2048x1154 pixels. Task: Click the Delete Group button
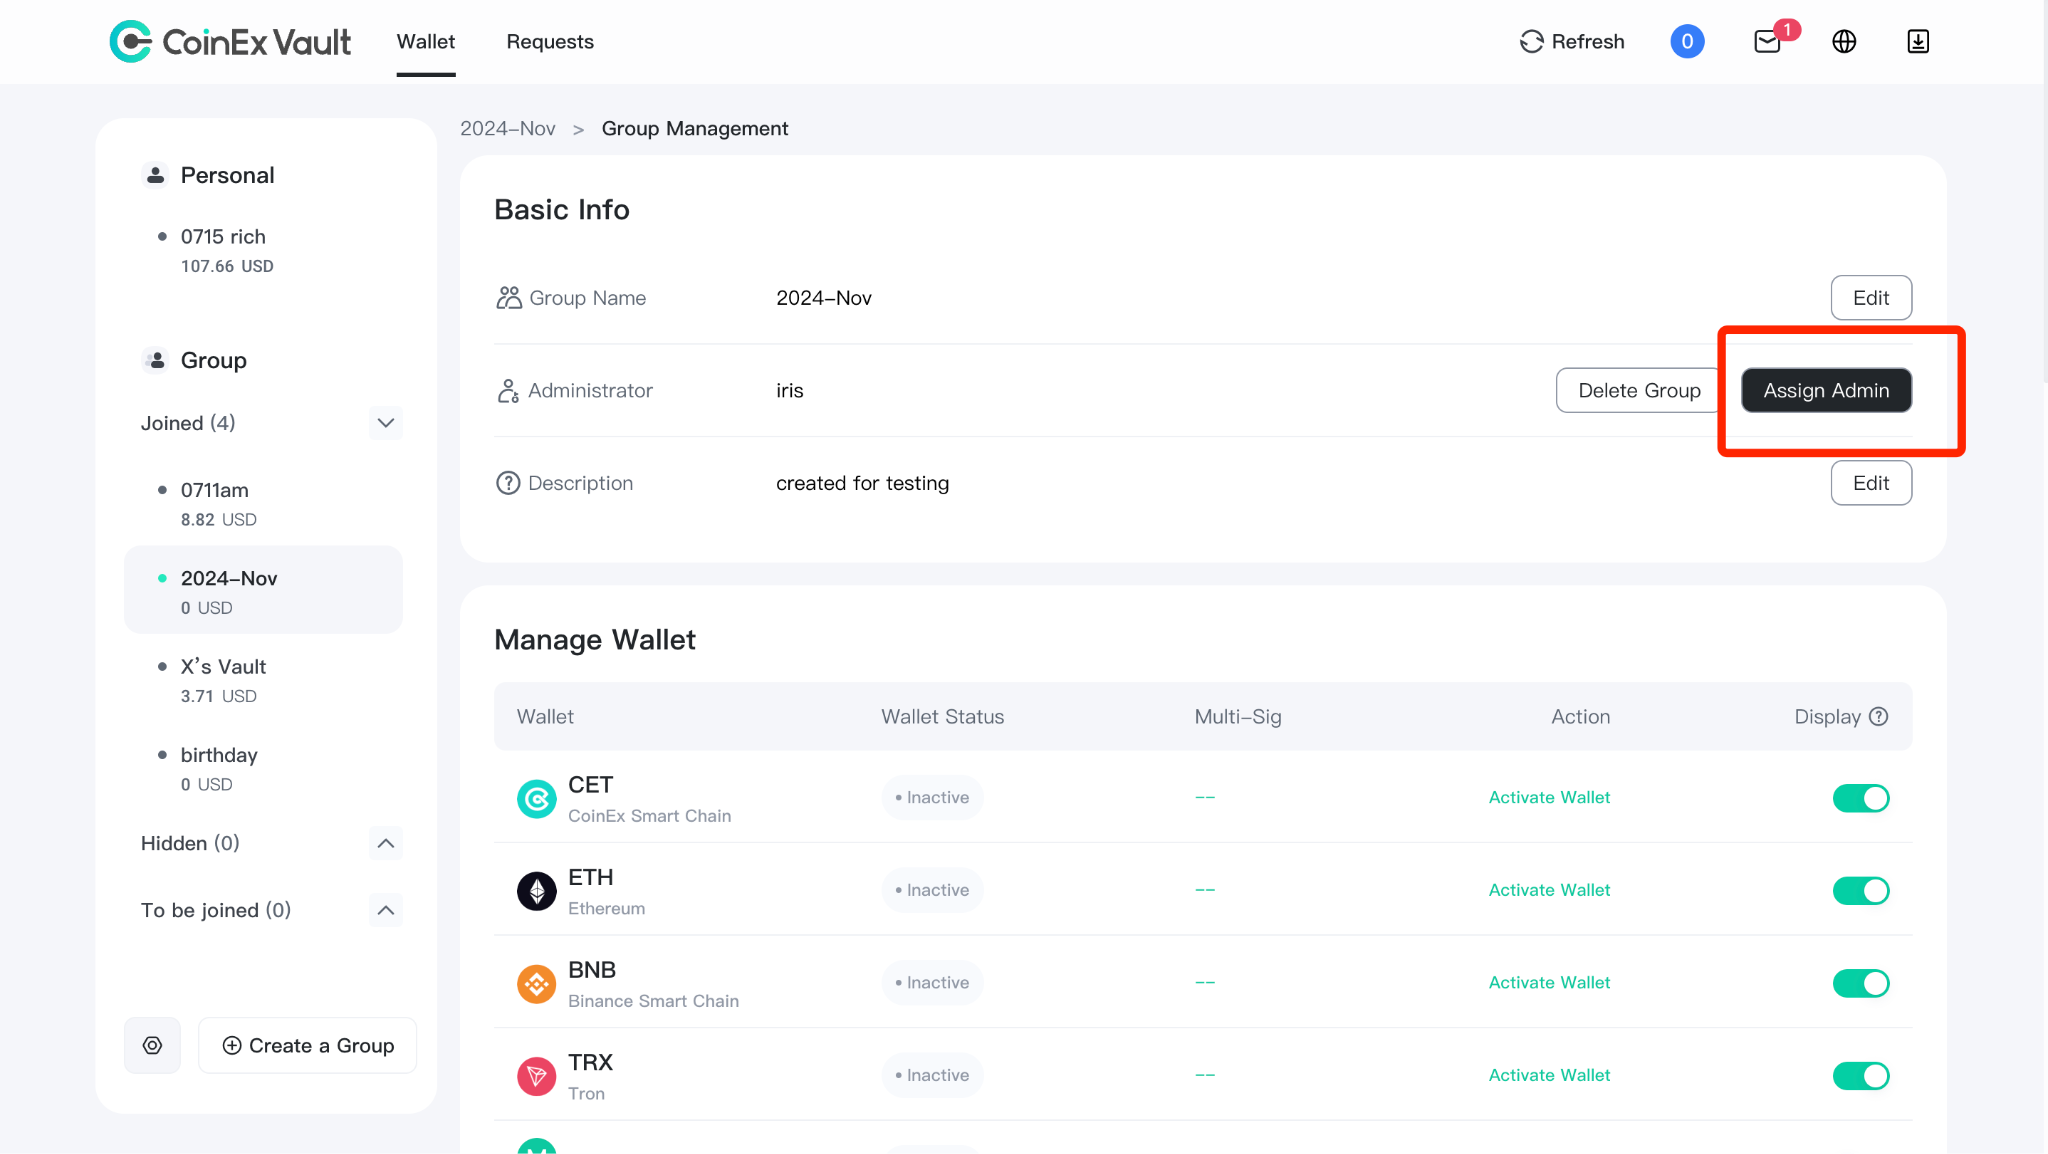1639,390
